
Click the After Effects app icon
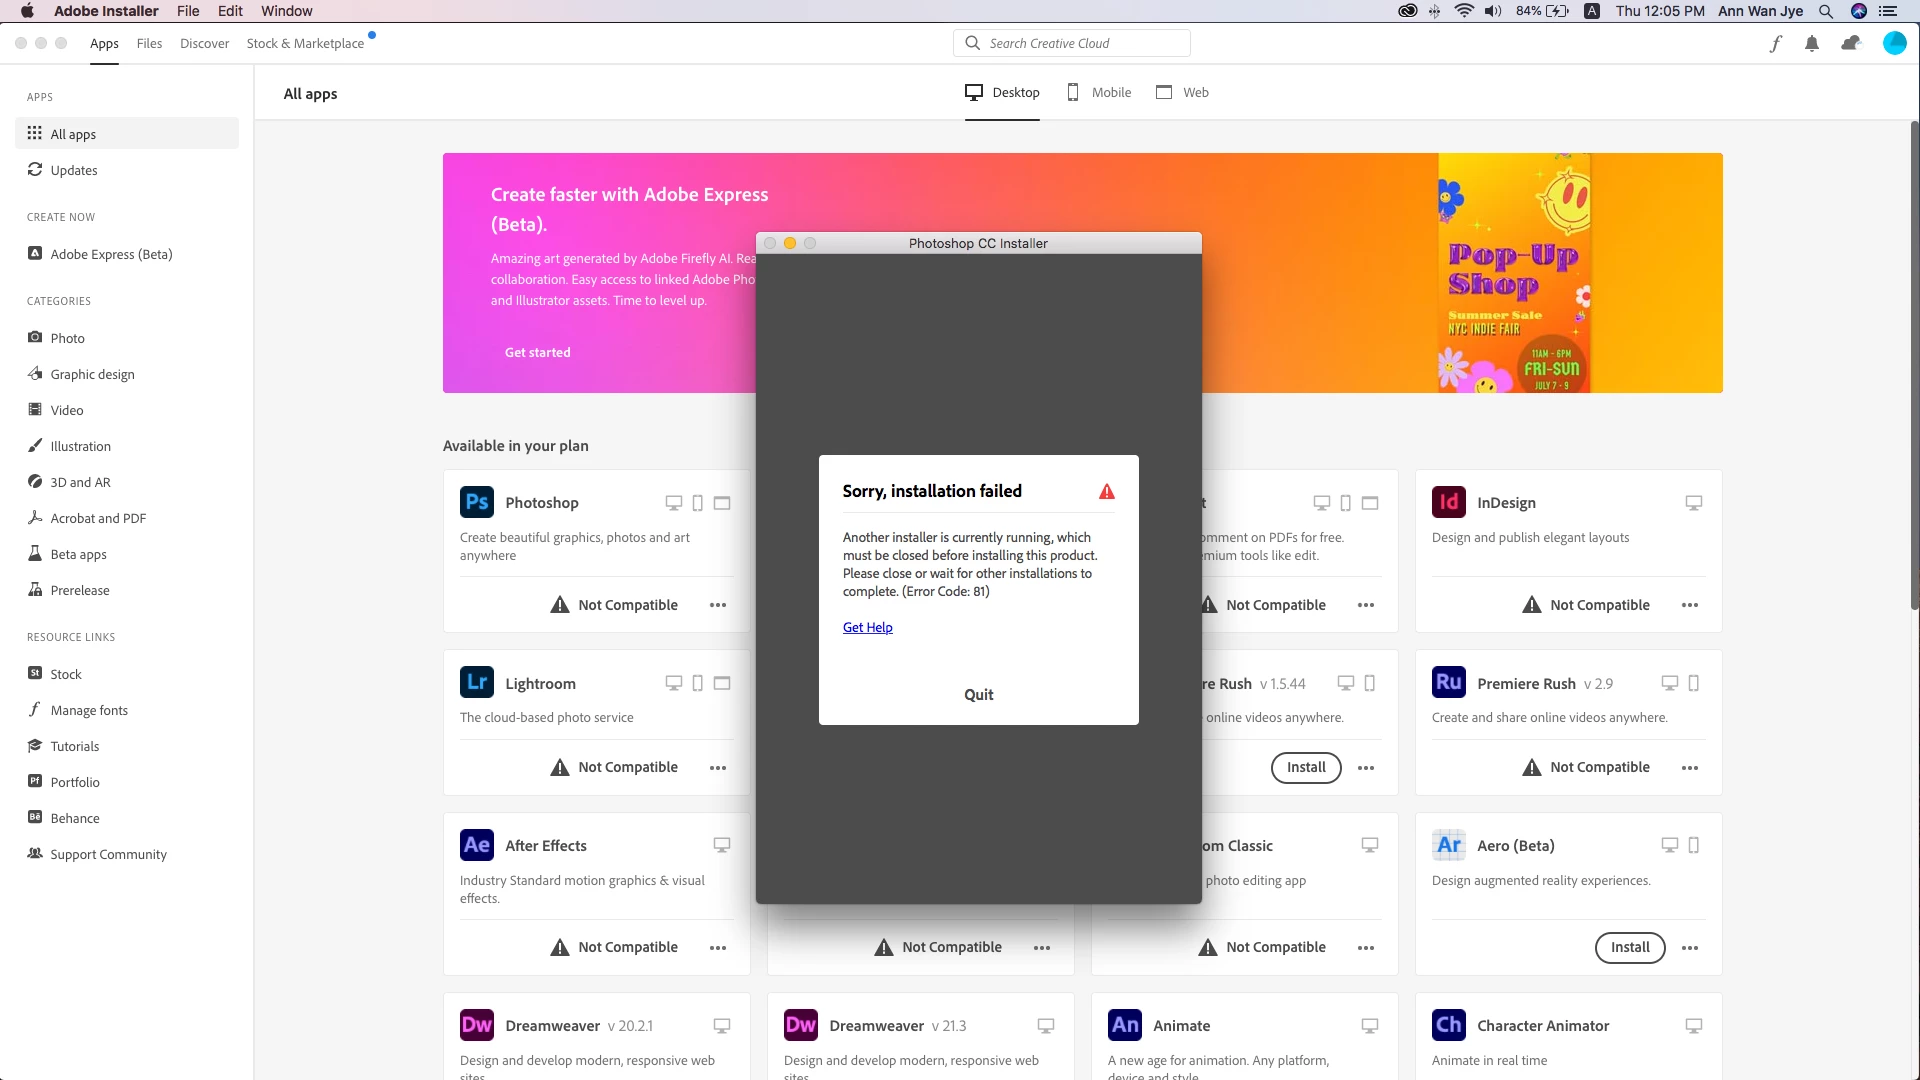[477, 845]
